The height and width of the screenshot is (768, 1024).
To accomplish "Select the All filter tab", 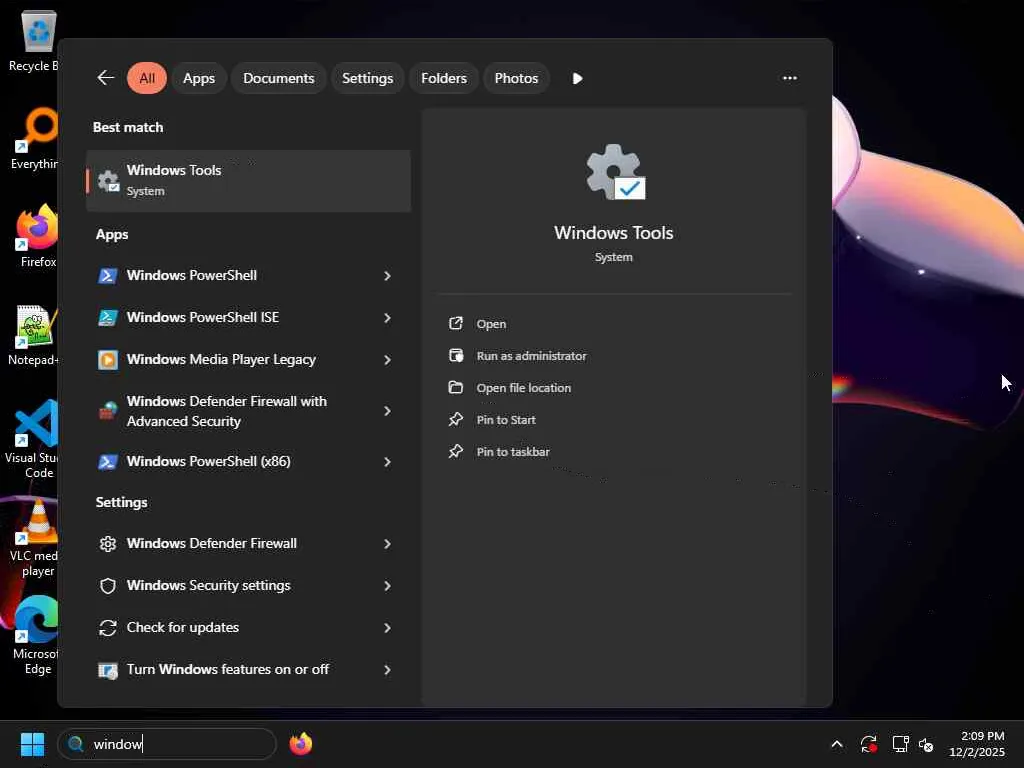I will [147, 78].
